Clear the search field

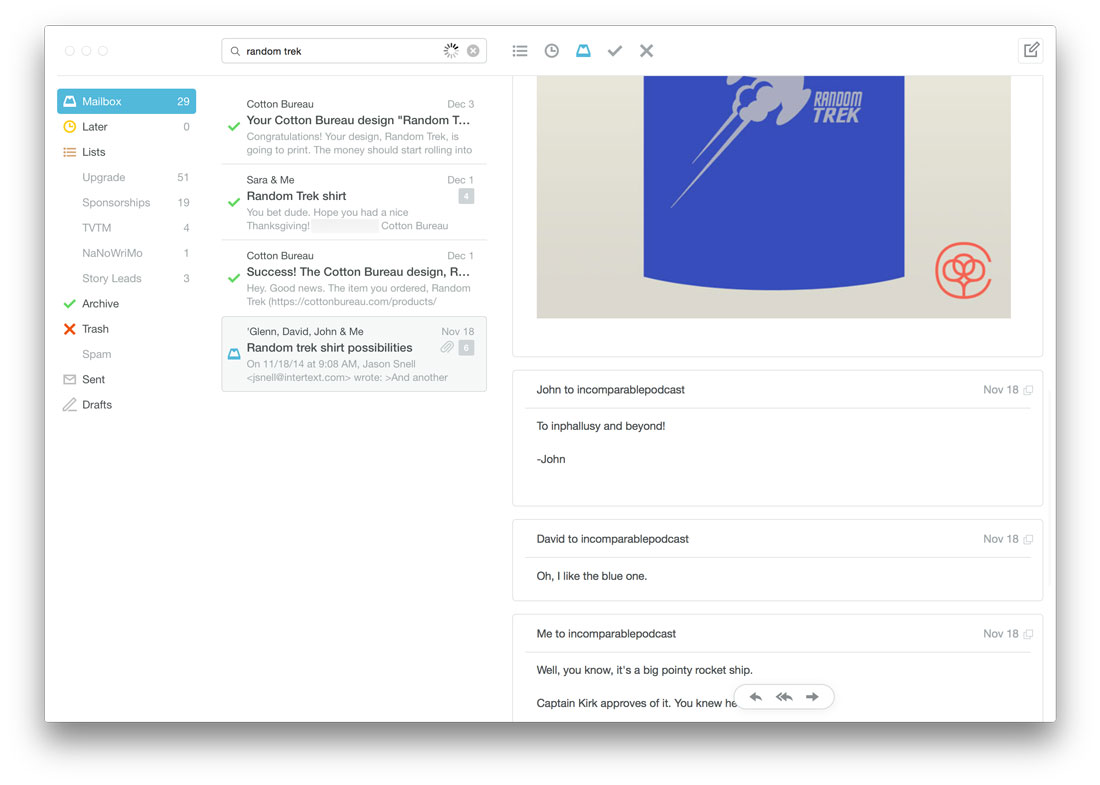coord(474,51)
